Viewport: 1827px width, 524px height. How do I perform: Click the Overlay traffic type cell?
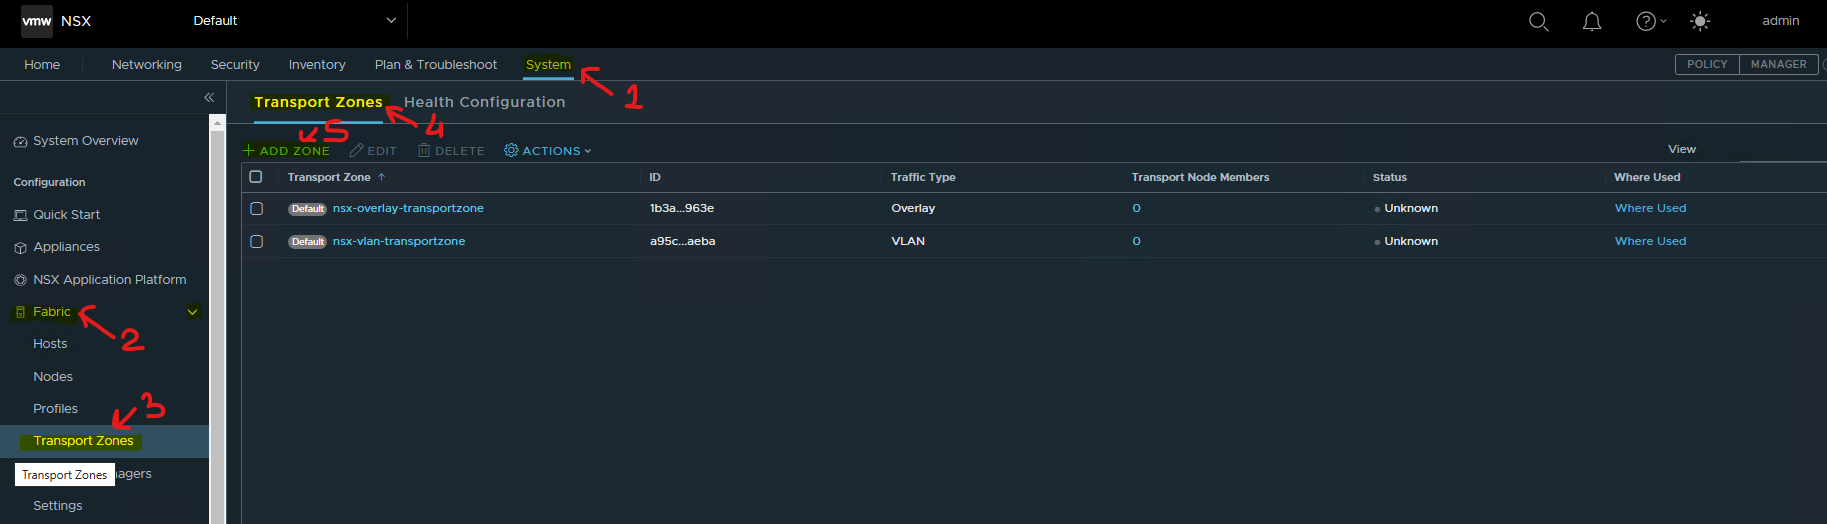pos(913,208)
